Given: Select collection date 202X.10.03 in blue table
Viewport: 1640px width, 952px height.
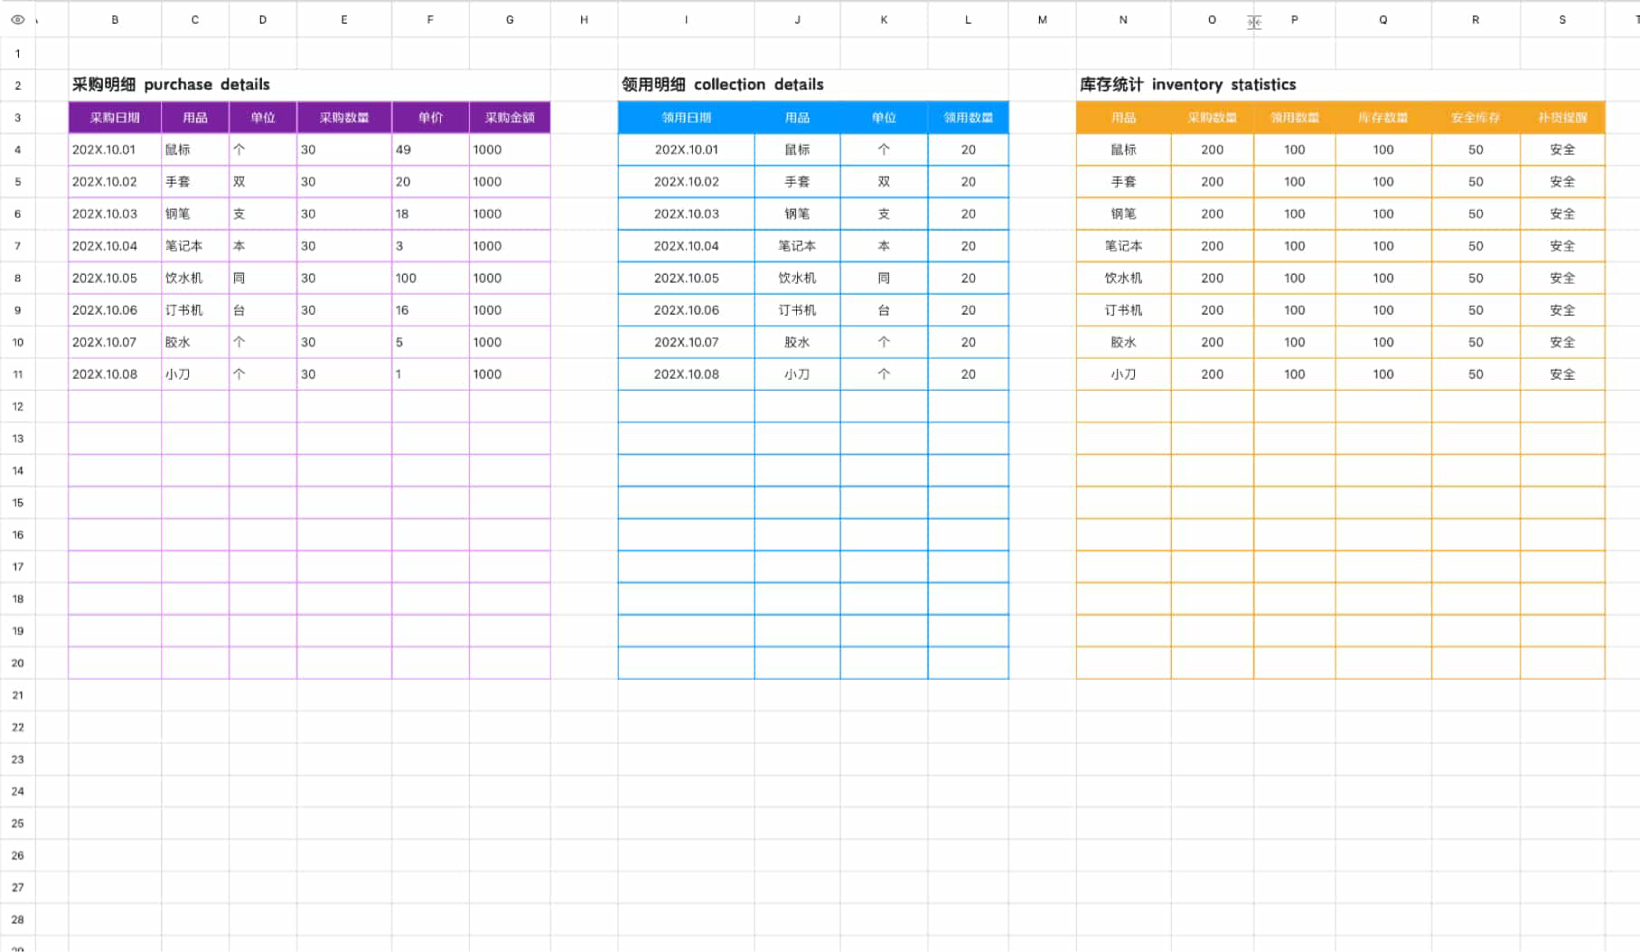Looking at the screenshot, I should click(x=686, y=213).
